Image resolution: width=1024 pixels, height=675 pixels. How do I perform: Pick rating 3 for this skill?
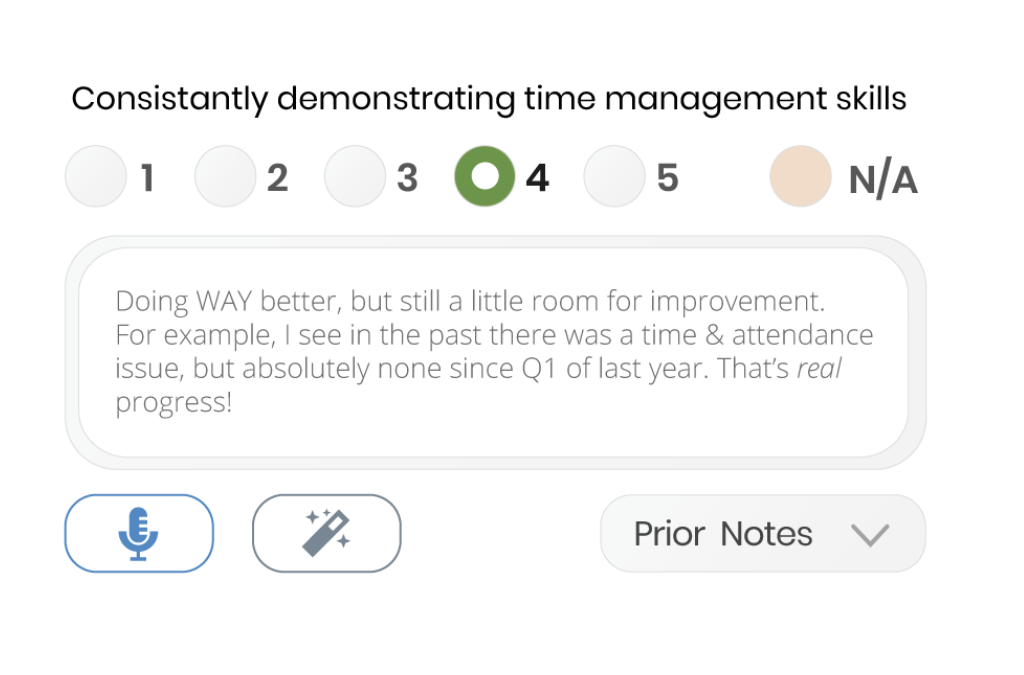(x=355, y=176)
